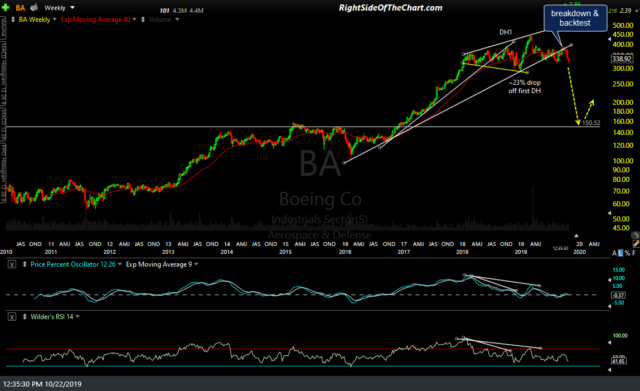Image resolution: width=640 pixels, height=391 pixels.
Task: Click the Wilder's RSI move handle
Action: [x=24, y=317]
